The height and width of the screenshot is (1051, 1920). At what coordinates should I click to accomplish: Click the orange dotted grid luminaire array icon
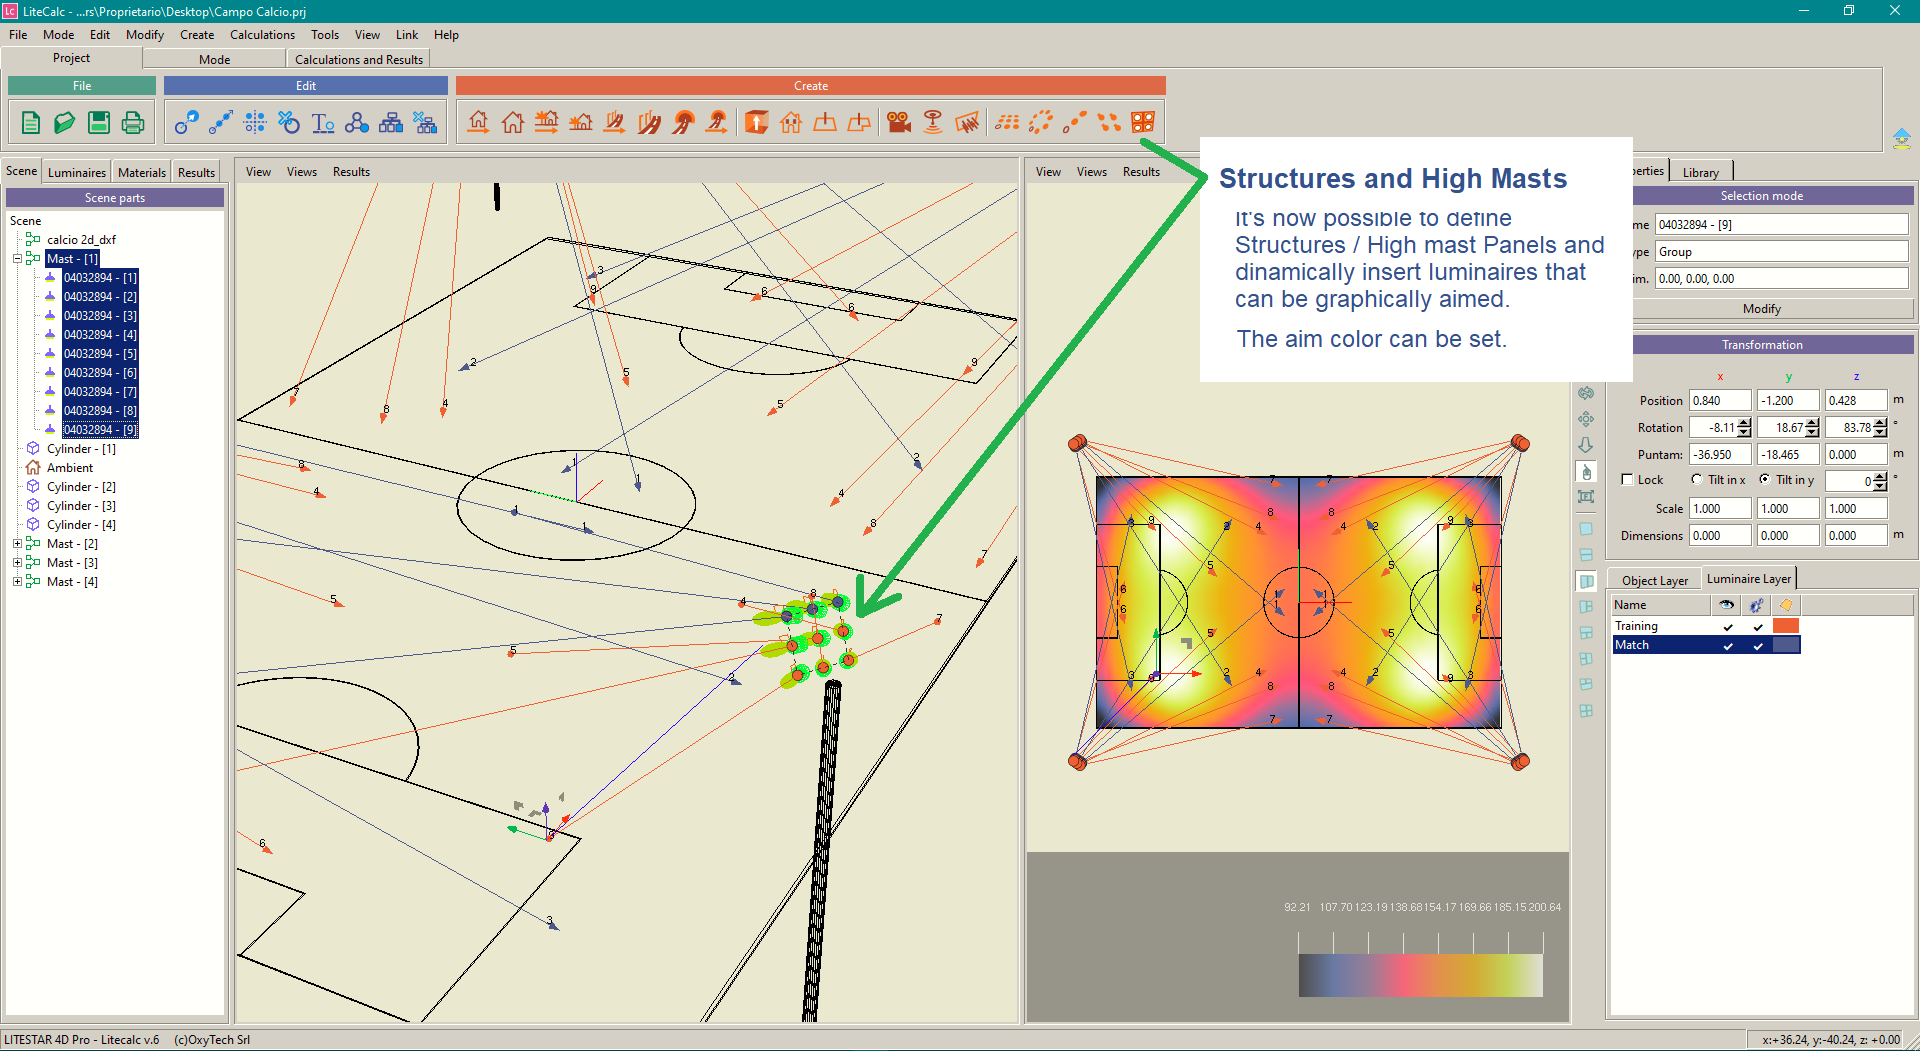coord(1007,122)
